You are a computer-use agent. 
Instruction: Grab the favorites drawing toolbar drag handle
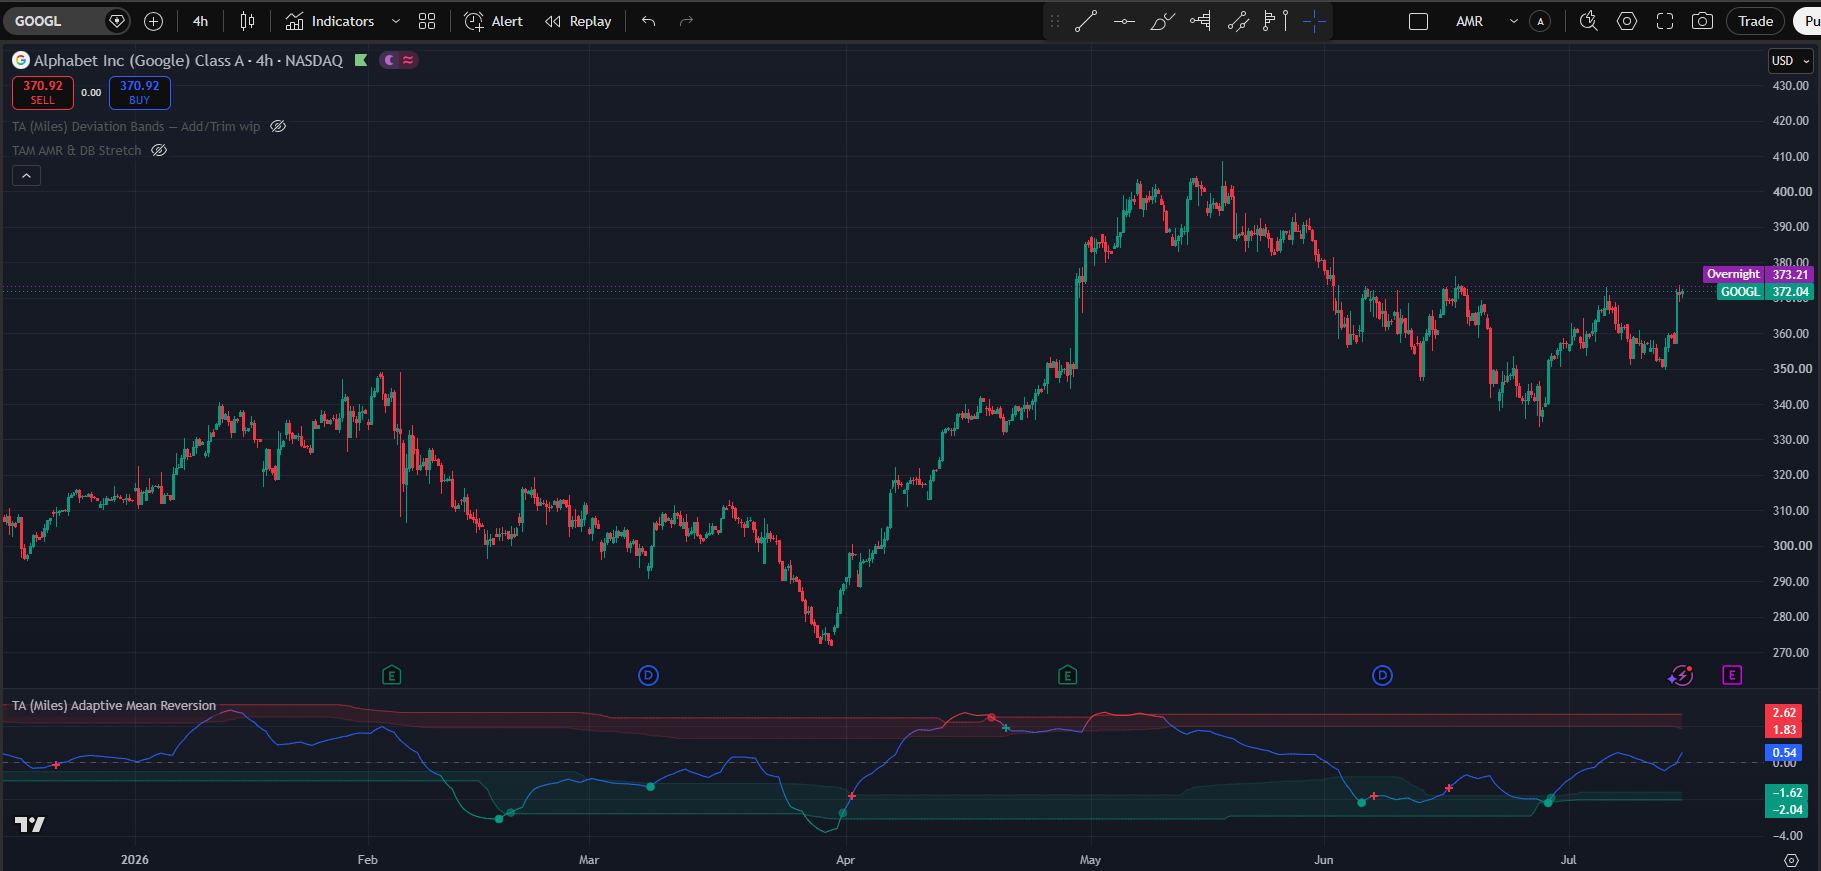coord(1054,21)
